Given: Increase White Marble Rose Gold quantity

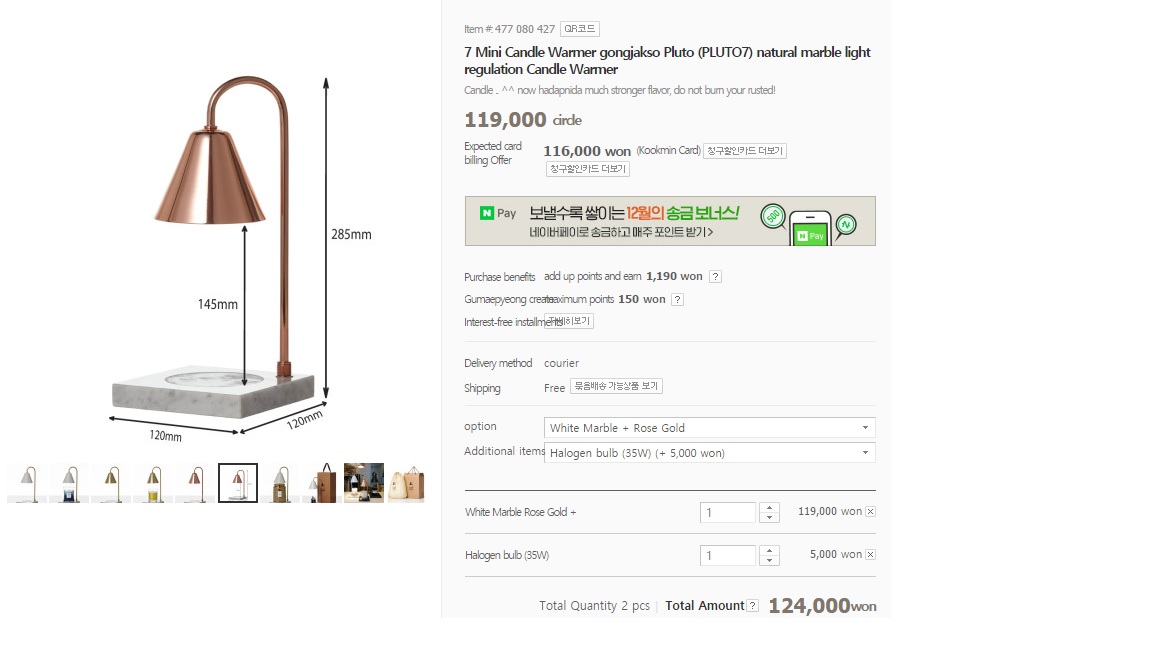Looking at the screenshot, I should pyautogui.click(x=769, y=507).
